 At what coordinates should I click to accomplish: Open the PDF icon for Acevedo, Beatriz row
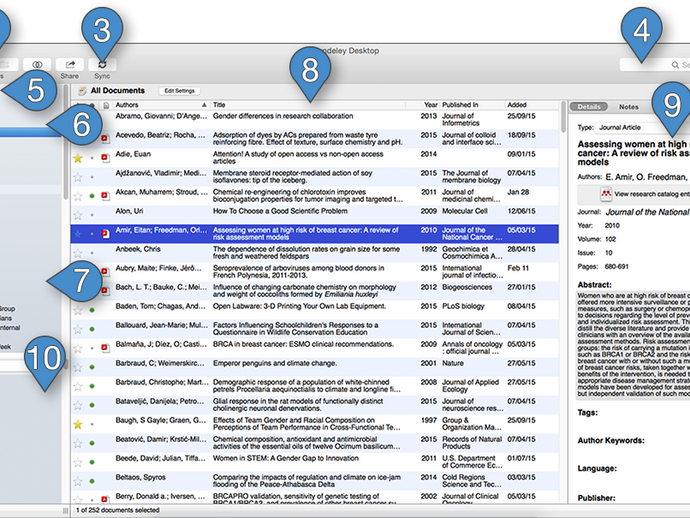pos(106,139)
